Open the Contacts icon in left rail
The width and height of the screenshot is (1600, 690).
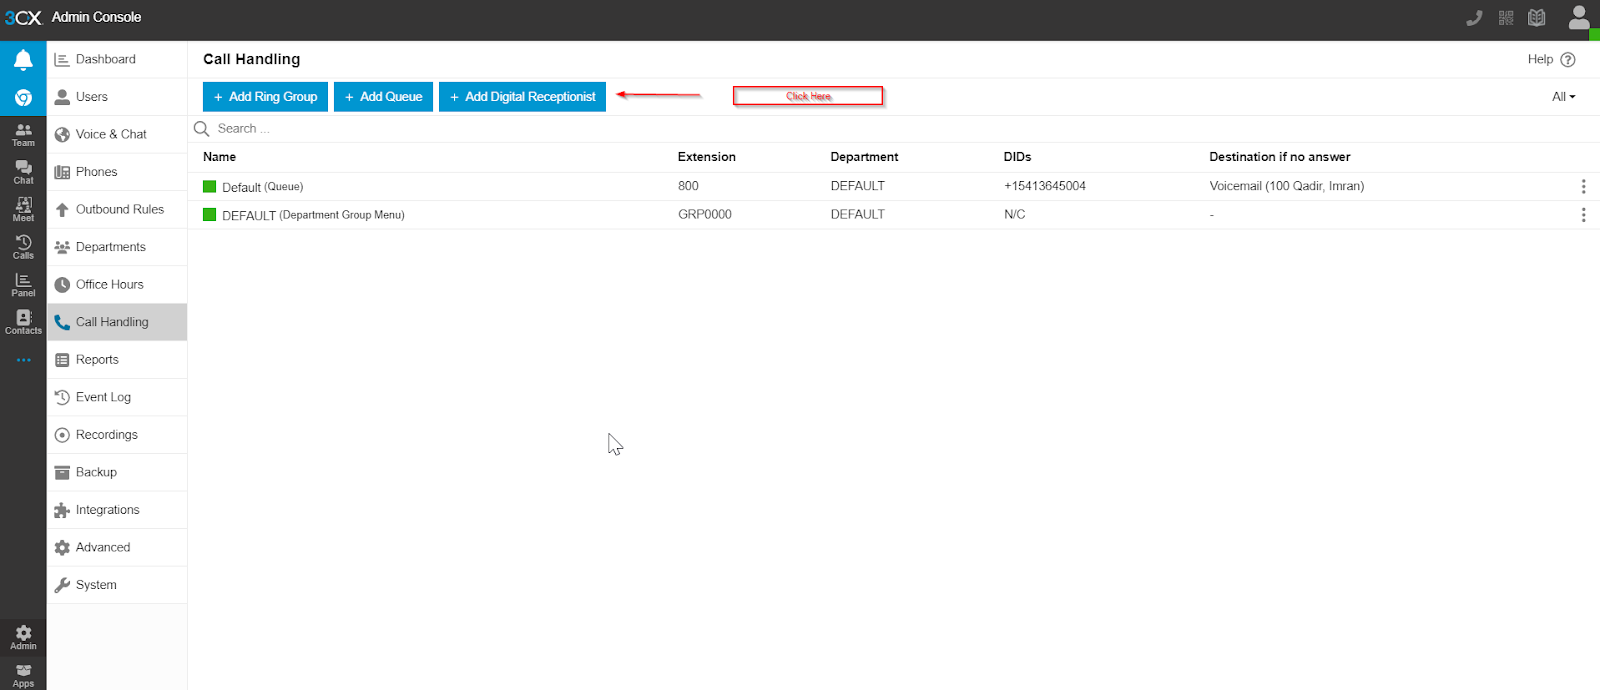pyautogui.click(x=23, y=322)
